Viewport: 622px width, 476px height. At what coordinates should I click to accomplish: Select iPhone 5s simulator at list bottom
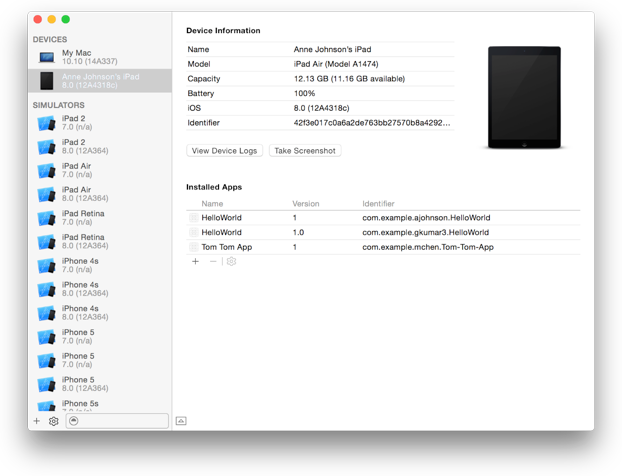pyautogui.click(x=100, y=405)
